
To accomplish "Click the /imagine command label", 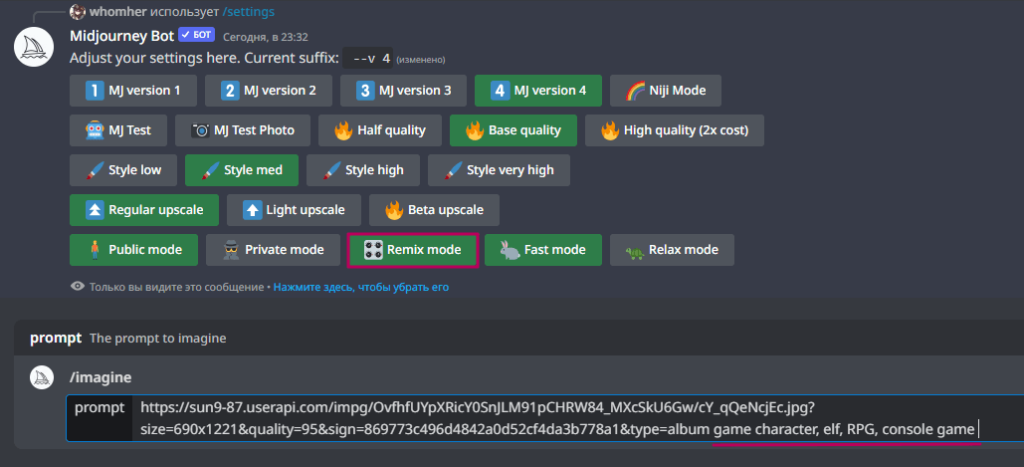I will tap(101, 378).
